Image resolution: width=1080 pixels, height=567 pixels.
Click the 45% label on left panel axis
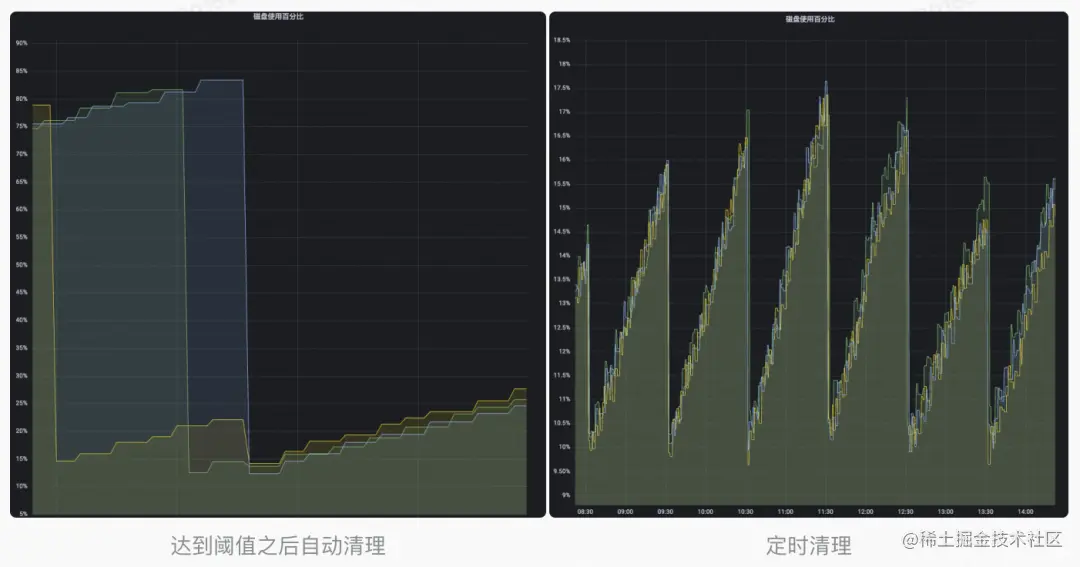pyautogui.click(x=22, y=292)
